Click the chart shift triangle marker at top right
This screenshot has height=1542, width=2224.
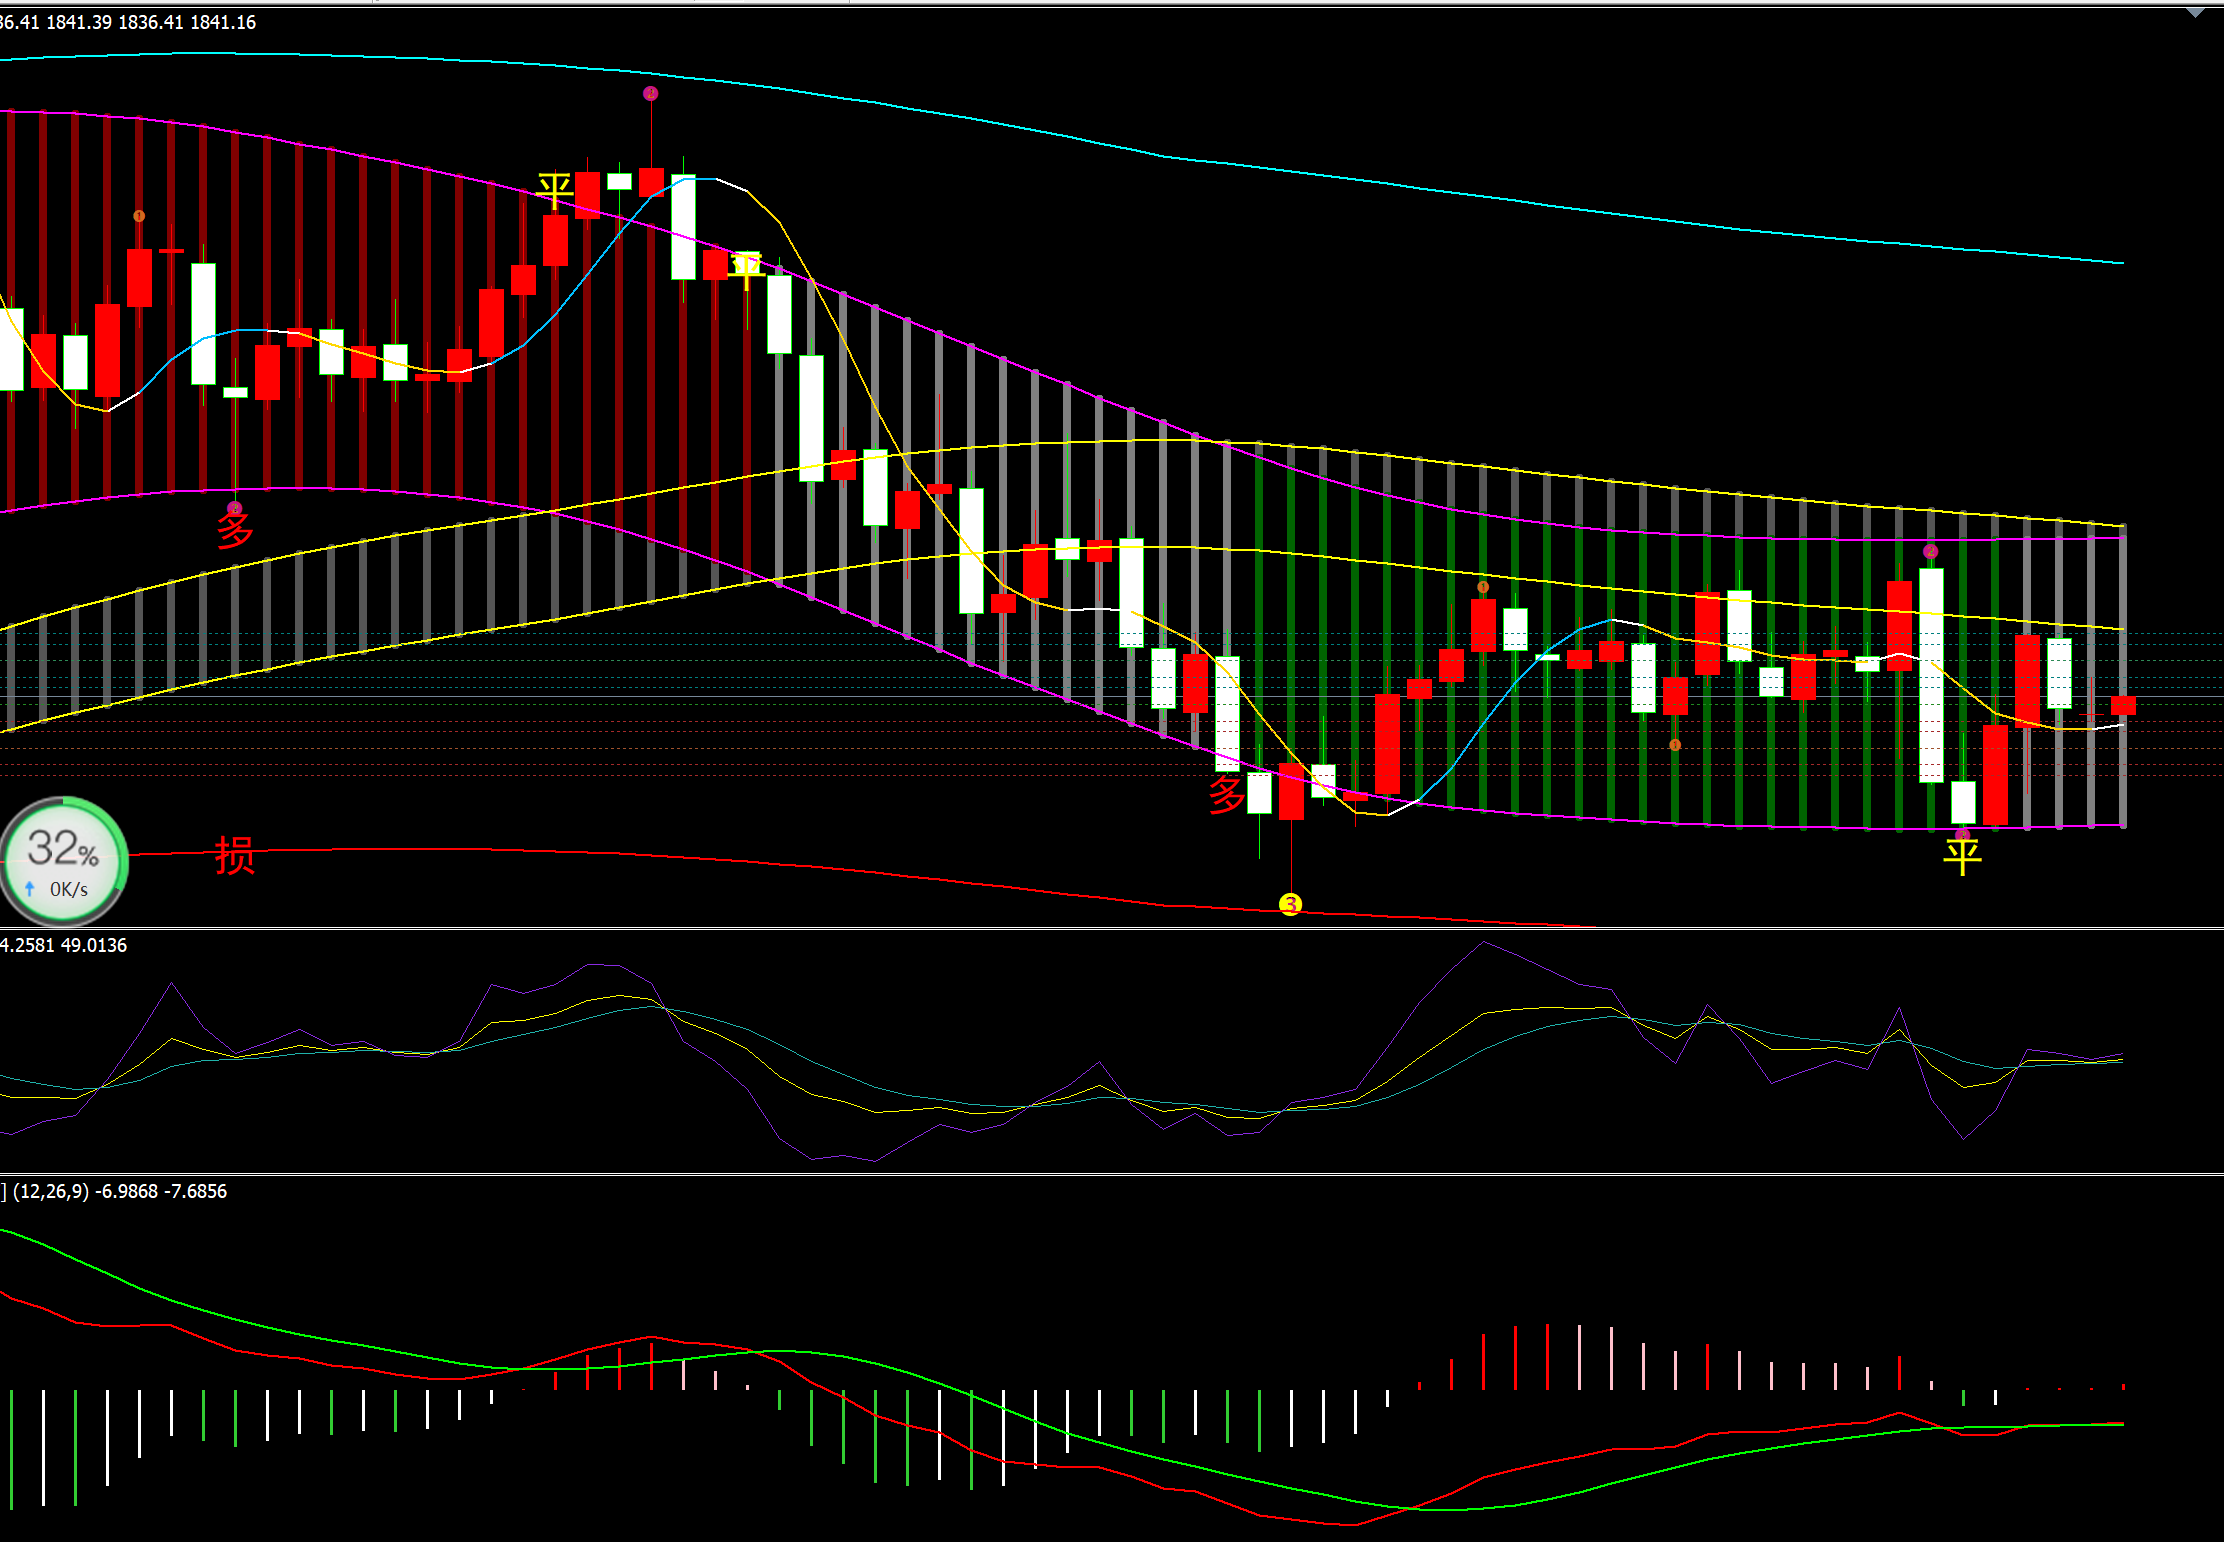pos(2194,13)
